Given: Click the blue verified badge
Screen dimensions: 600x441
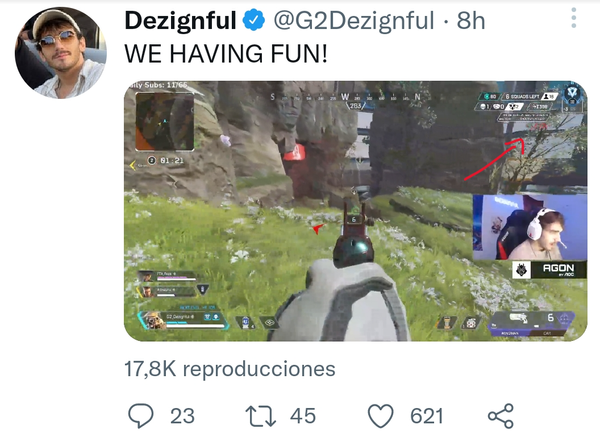Looking at the screenshot, I should [x=254, y=20].
